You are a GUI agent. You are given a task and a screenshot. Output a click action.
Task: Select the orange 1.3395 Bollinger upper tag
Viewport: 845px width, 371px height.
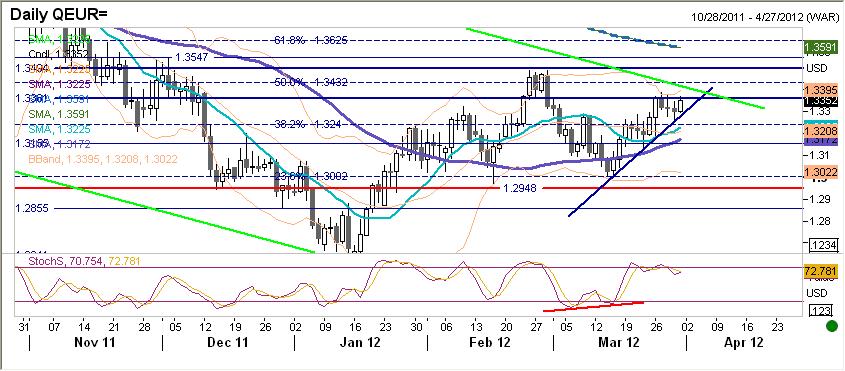tap(820, 89)
